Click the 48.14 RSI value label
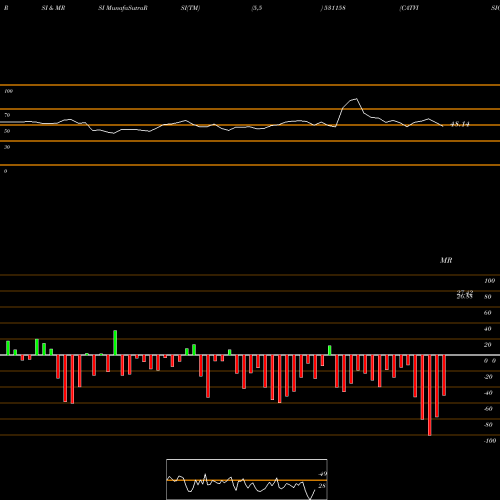500x500 pixels. (x=460, y=124)
